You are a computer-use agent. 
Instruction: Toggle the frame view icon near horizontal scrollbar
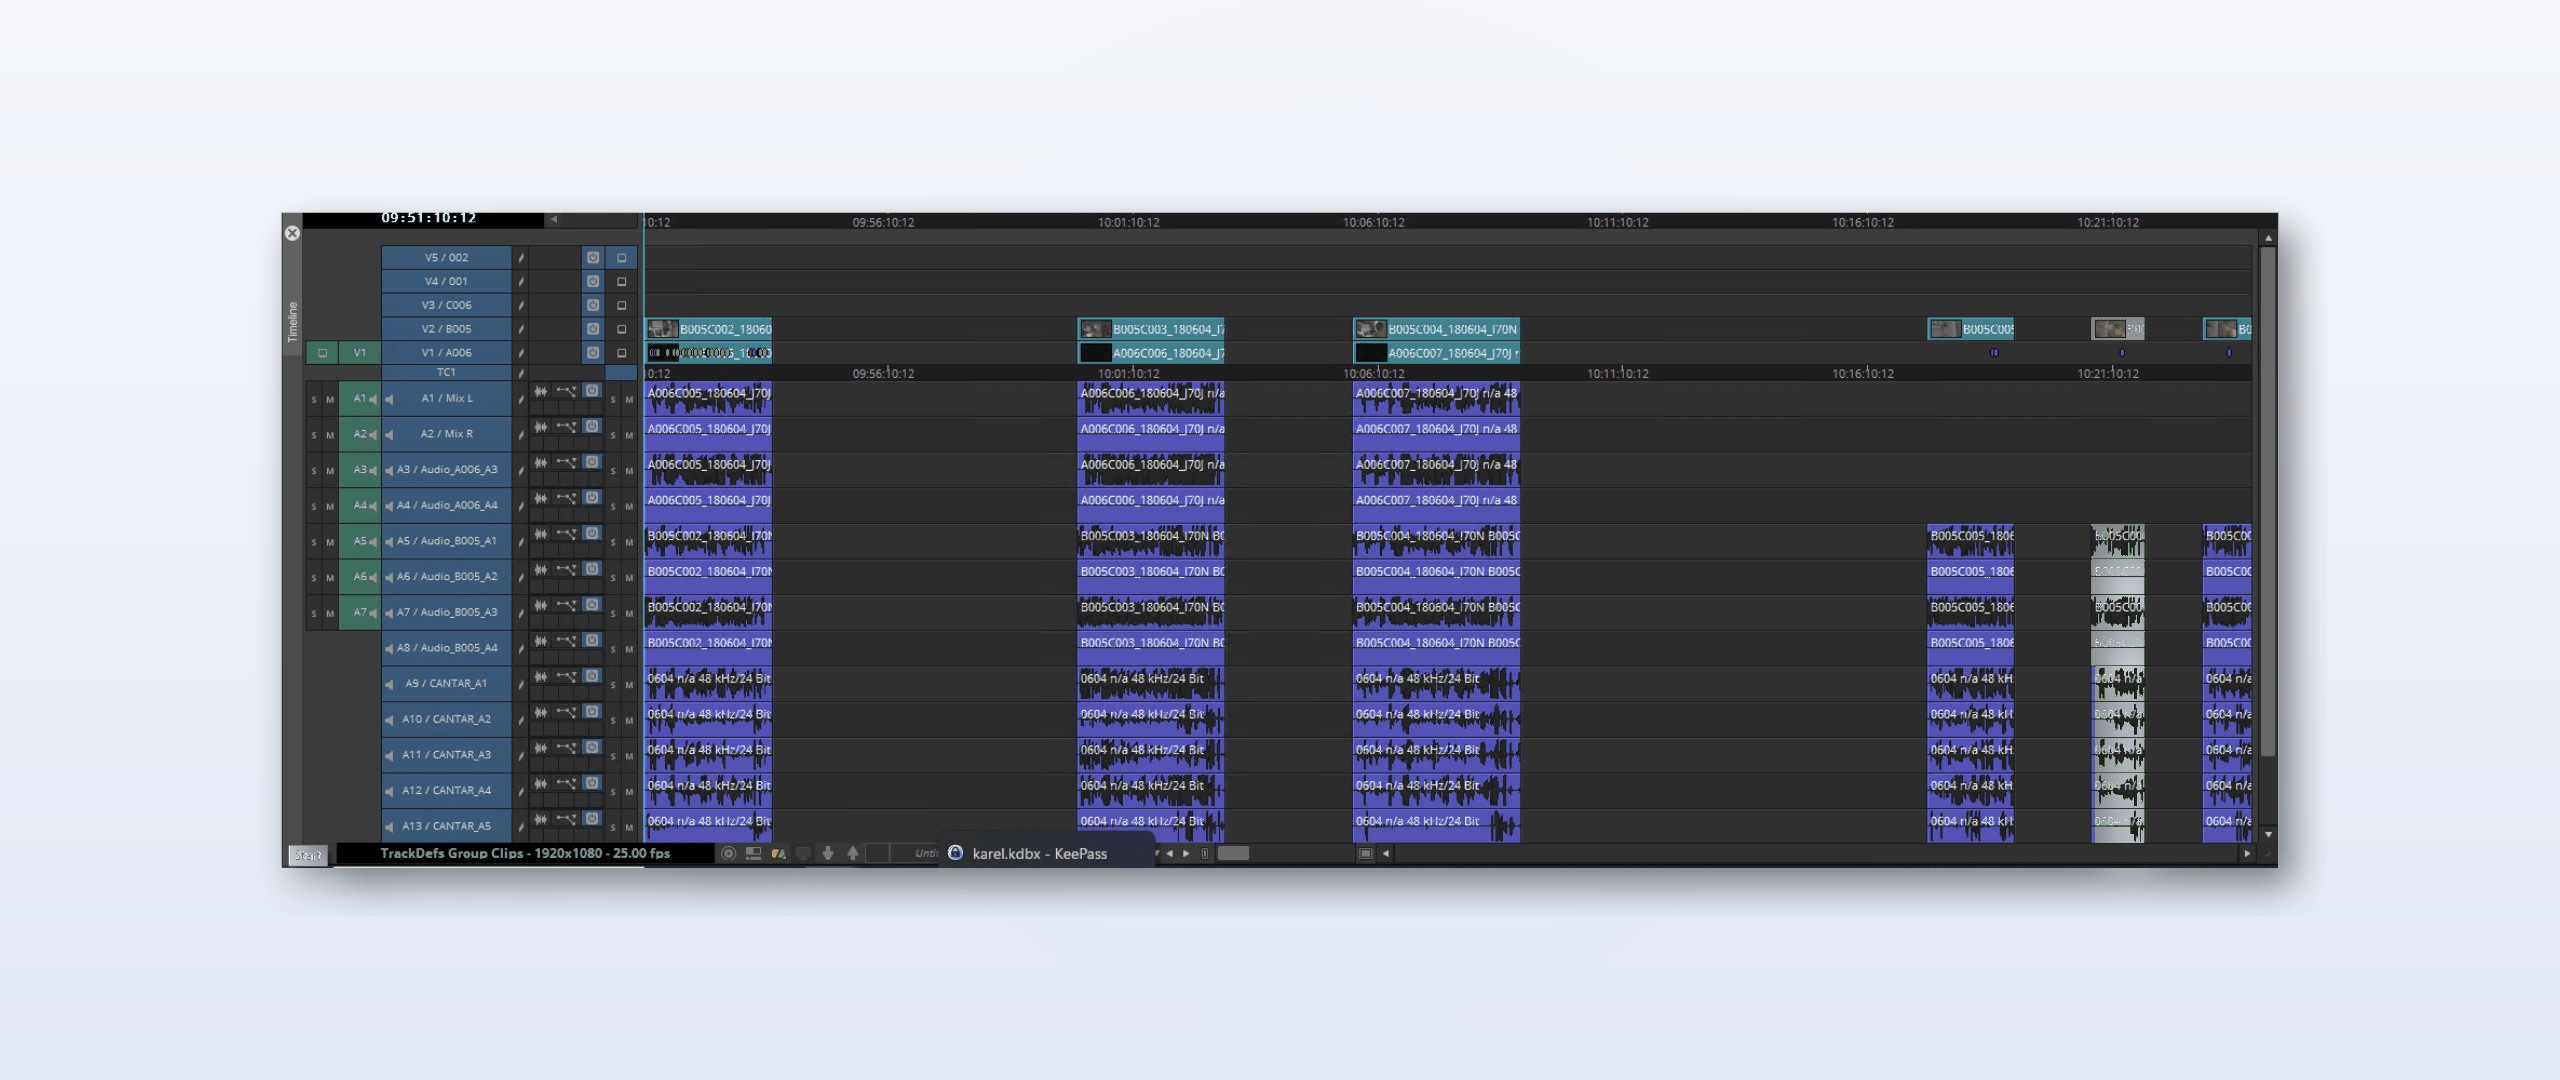click(x=1365, y=853)
